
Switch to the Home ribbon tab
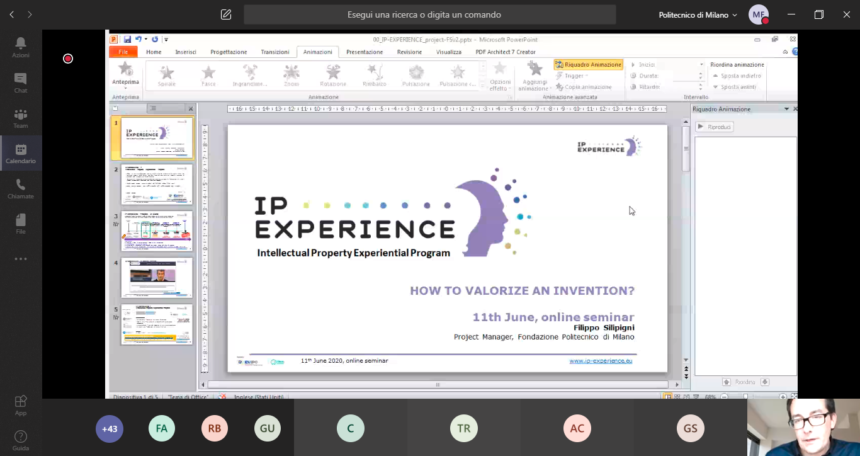(x=154, y=52)
